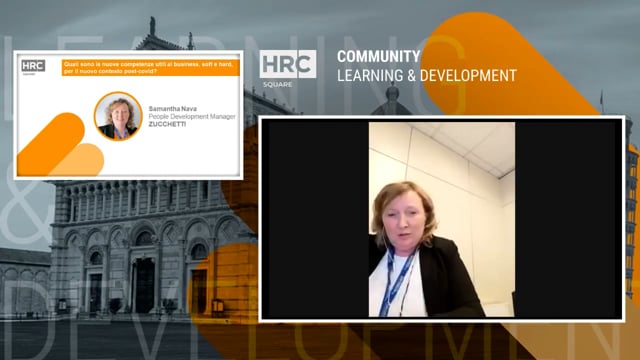
Task: Click the LEARNING & DEVELOPMENT subtitle
Action: click(x=427, y=76)
